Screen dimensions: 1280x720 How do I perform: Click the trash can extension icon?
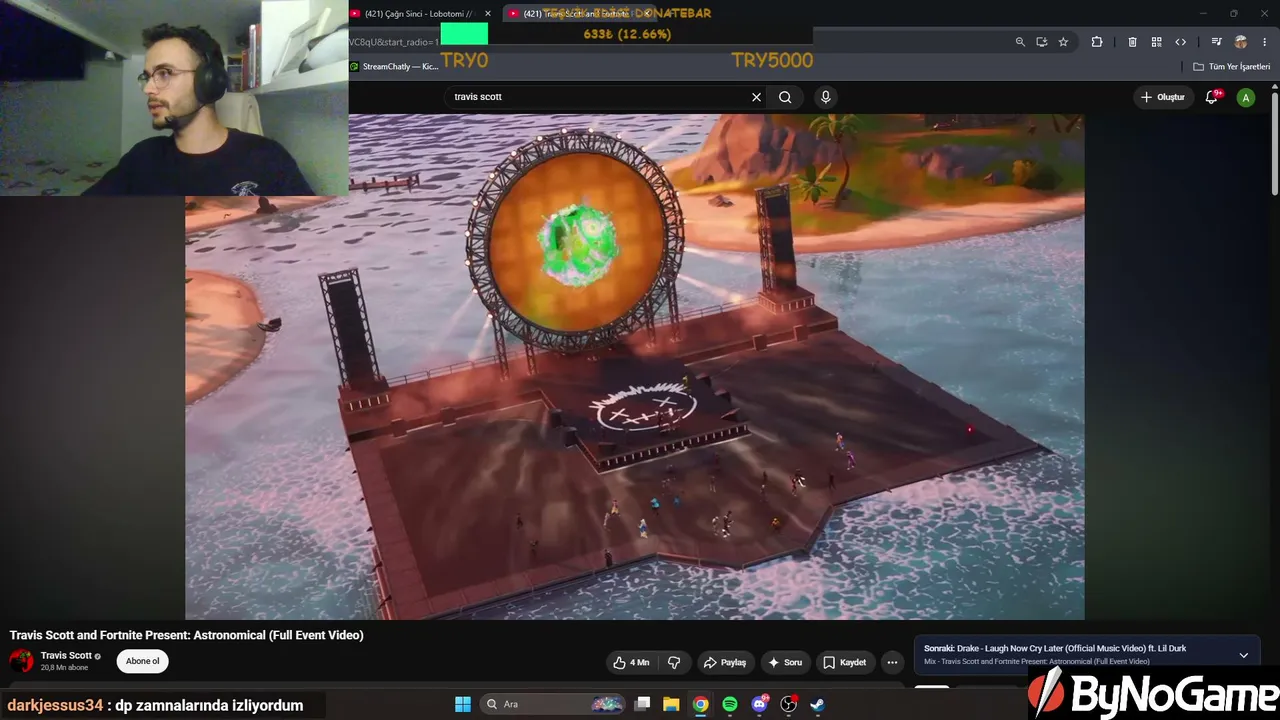1132,42
